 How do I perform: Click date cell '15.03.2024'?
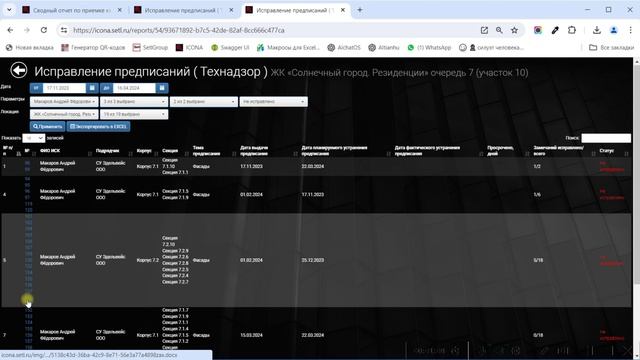click(x=251, y=335)
